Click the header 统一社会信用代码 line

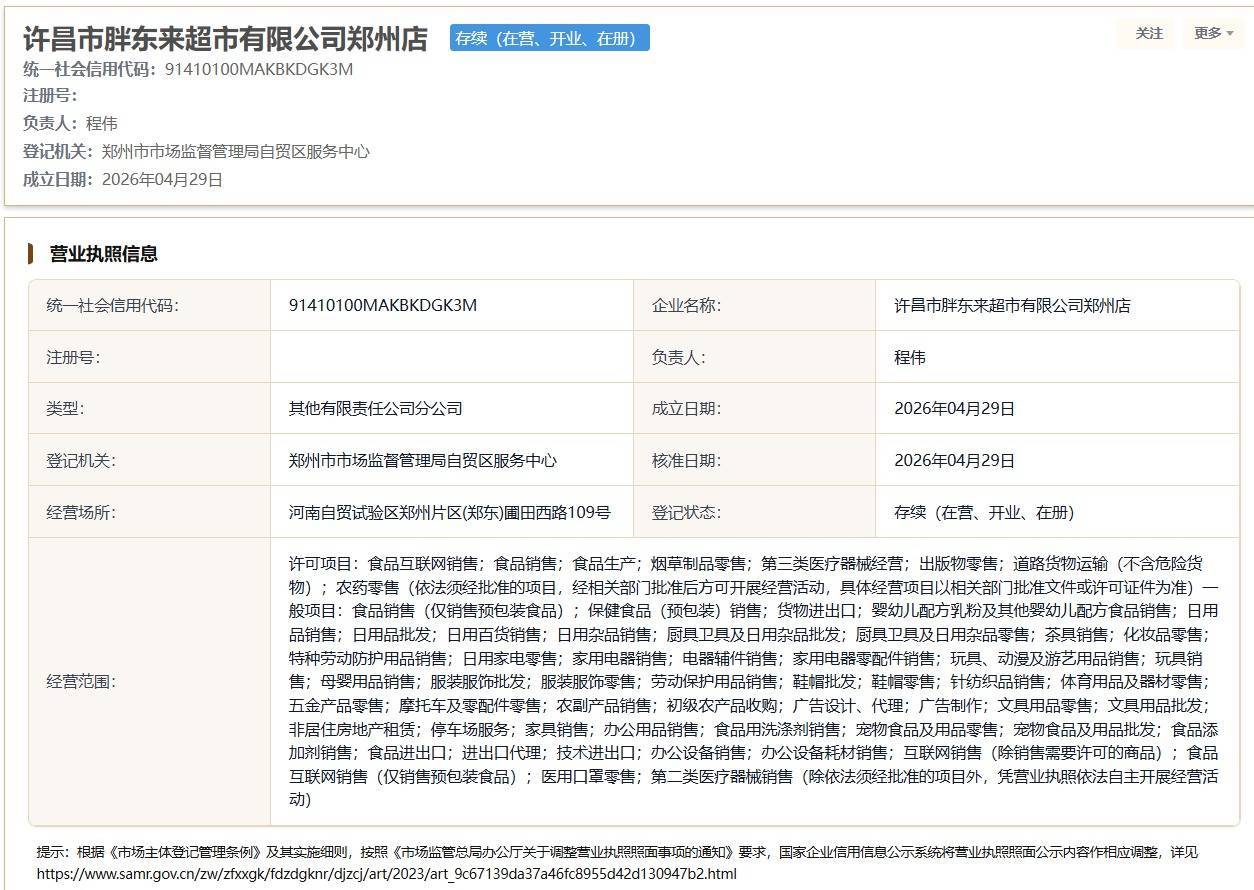188,69
